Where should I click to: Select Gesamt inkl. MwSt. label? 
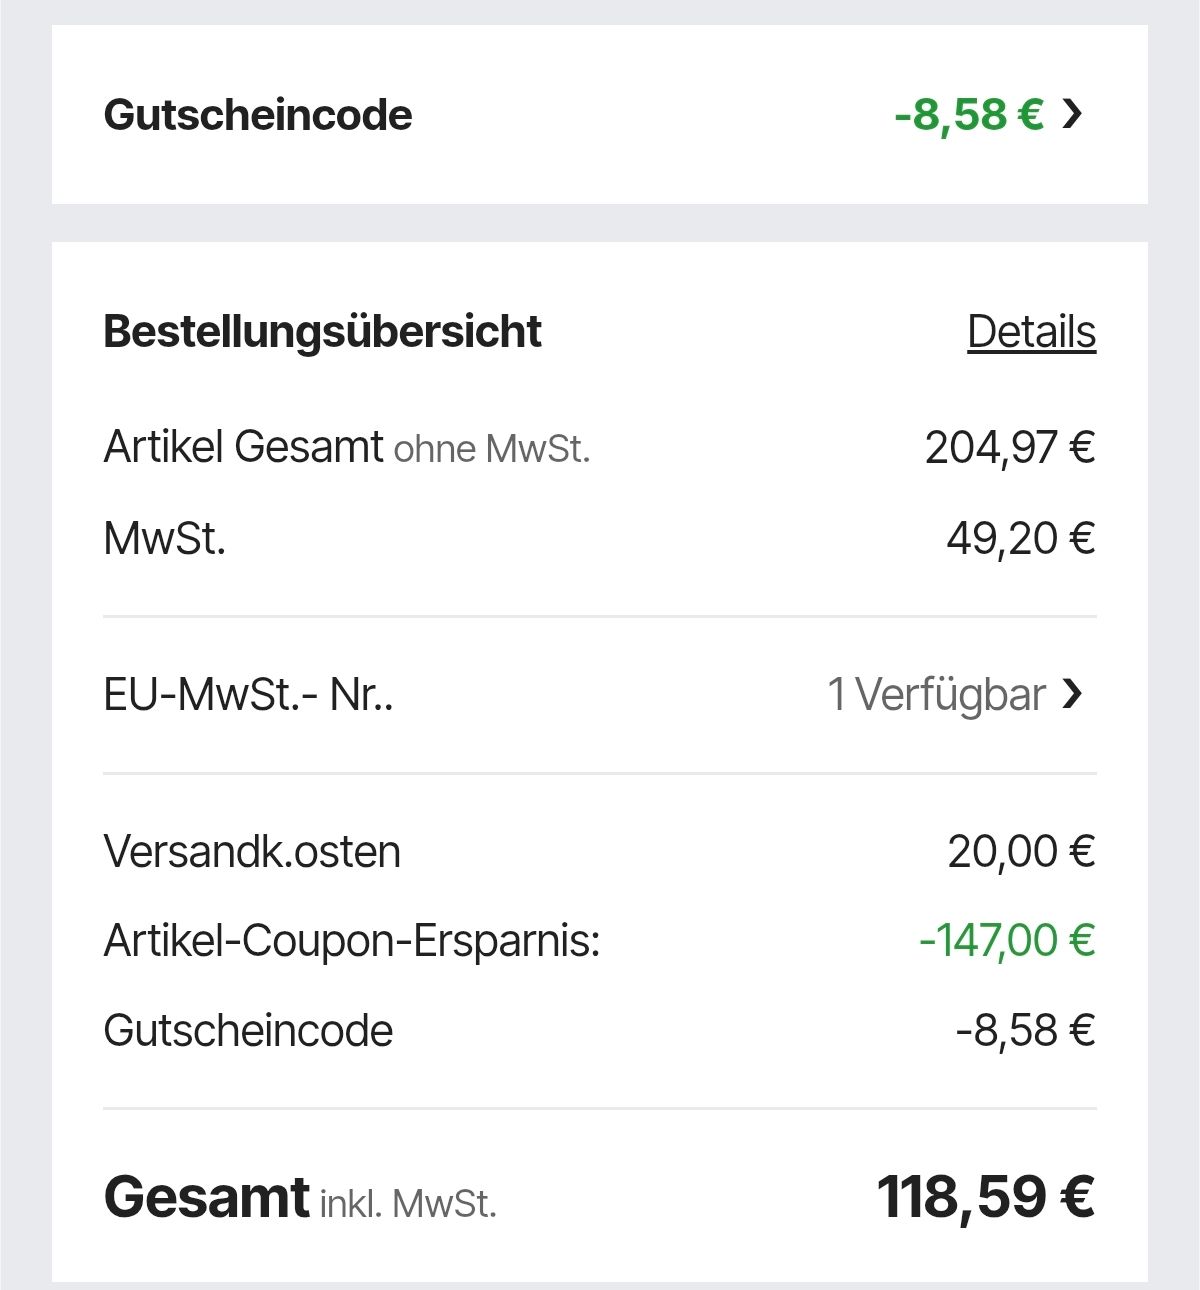click(300, 1197)
